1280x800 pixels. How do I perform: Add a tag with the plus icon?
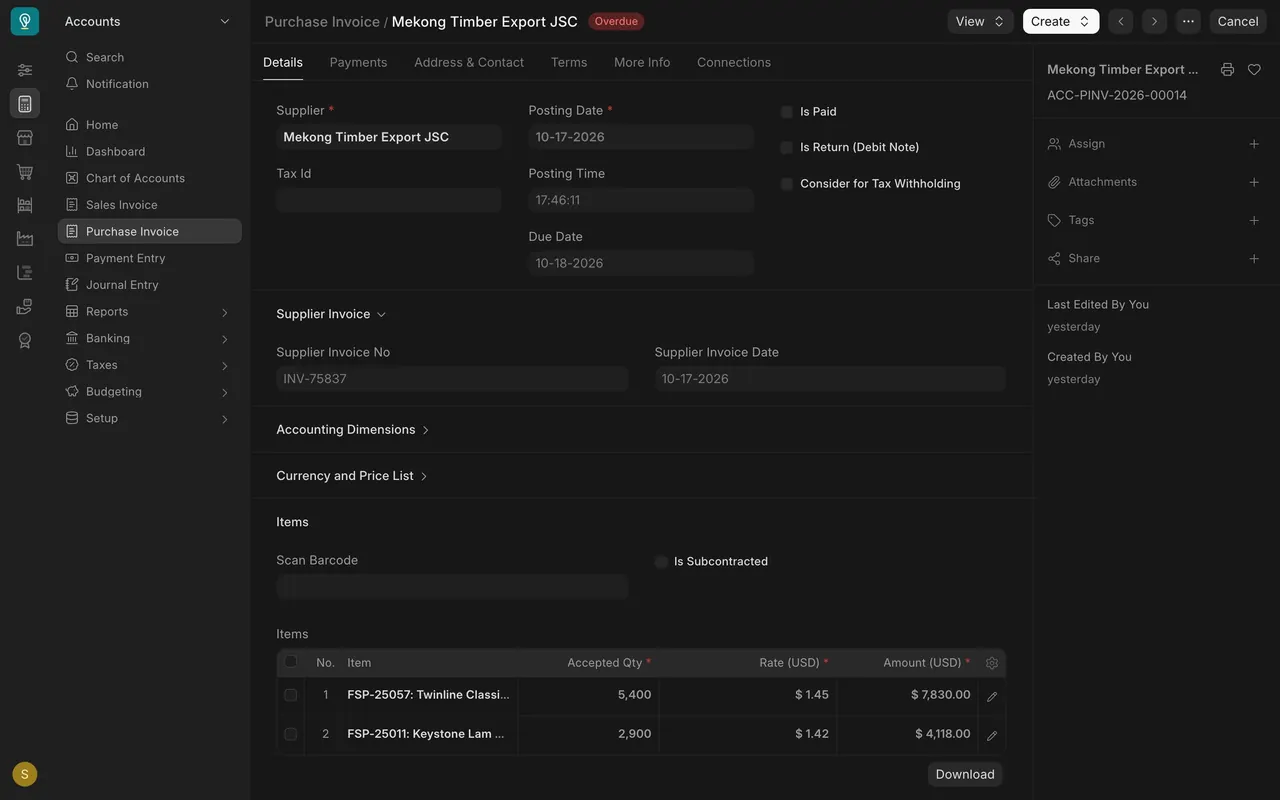(x=1254, y=220)
